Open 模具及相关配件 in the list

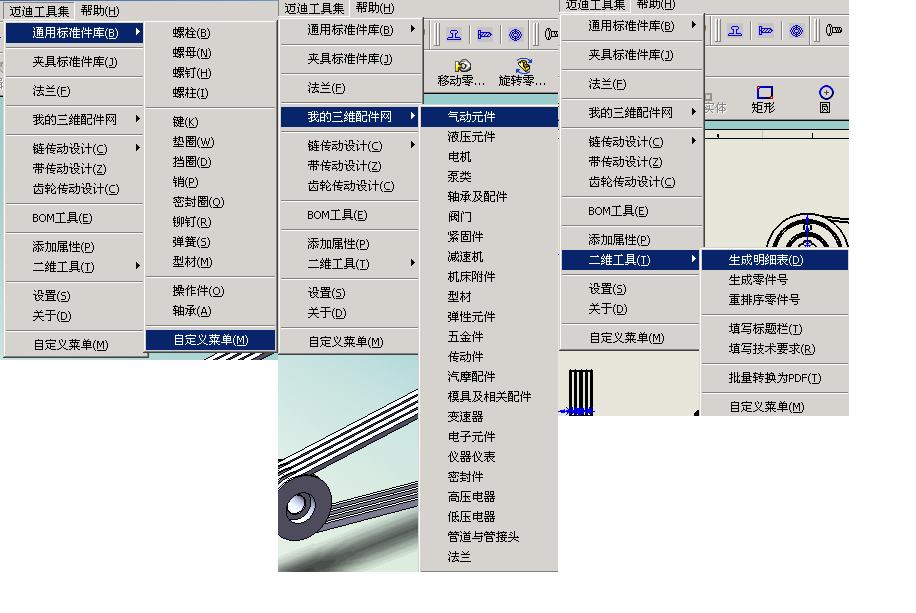pyautogui.click(x=489, y=396)
